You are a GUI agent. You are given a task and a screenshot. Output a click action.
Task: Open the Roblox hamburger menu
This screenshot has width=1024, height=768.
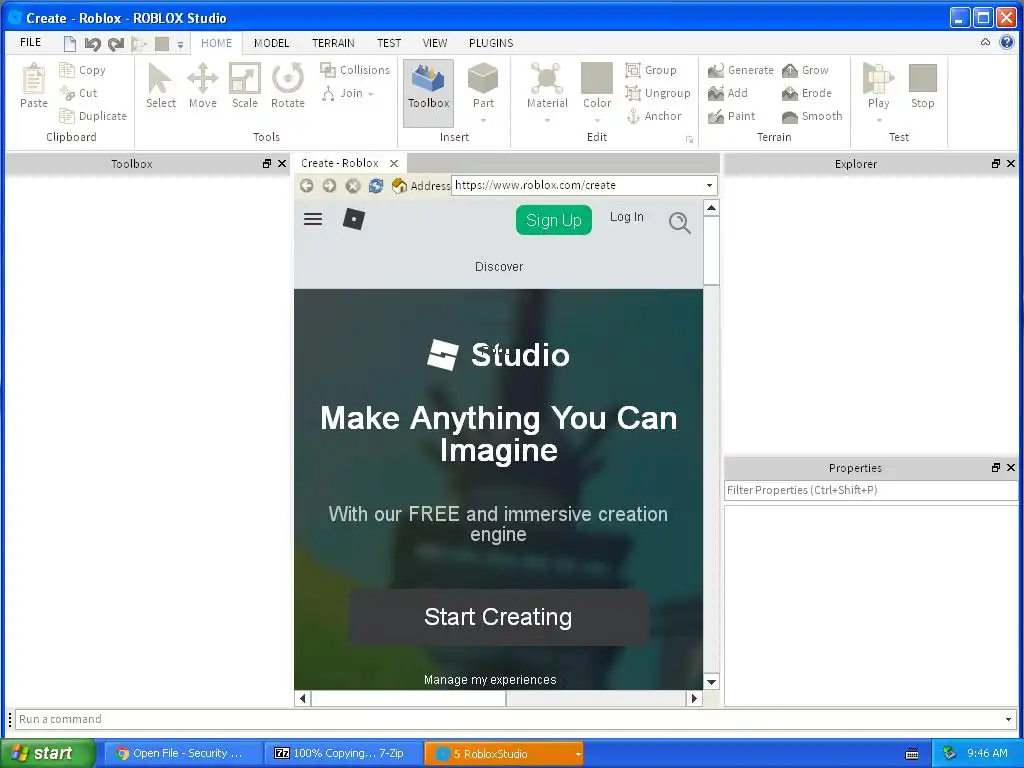[x=313, y=219]
